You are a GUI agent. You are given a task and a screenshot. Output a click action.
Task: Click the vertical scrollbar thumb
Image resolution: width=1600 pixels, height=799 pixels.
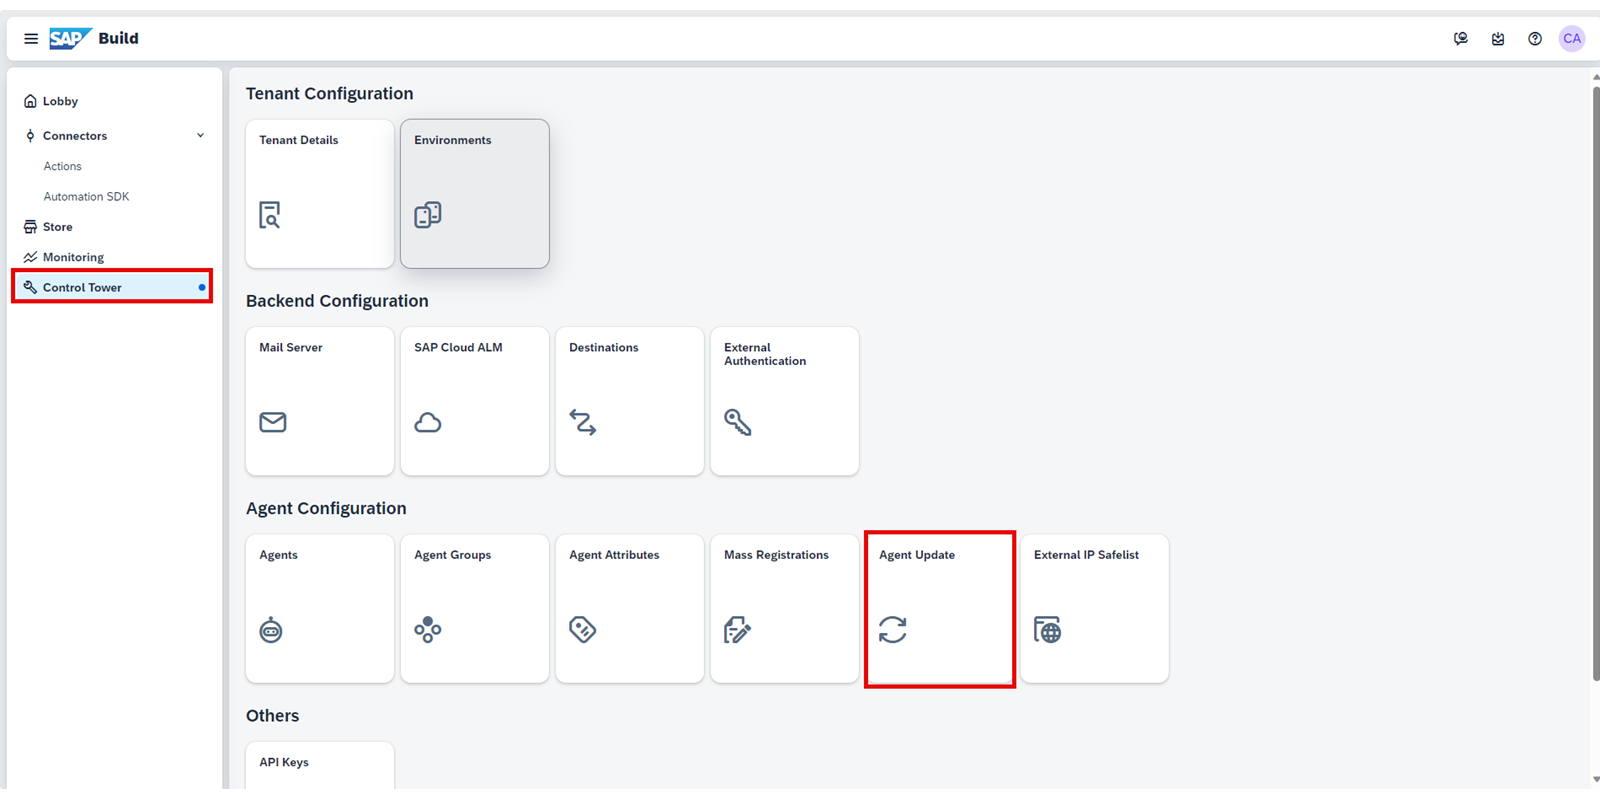coord(1595,385)
